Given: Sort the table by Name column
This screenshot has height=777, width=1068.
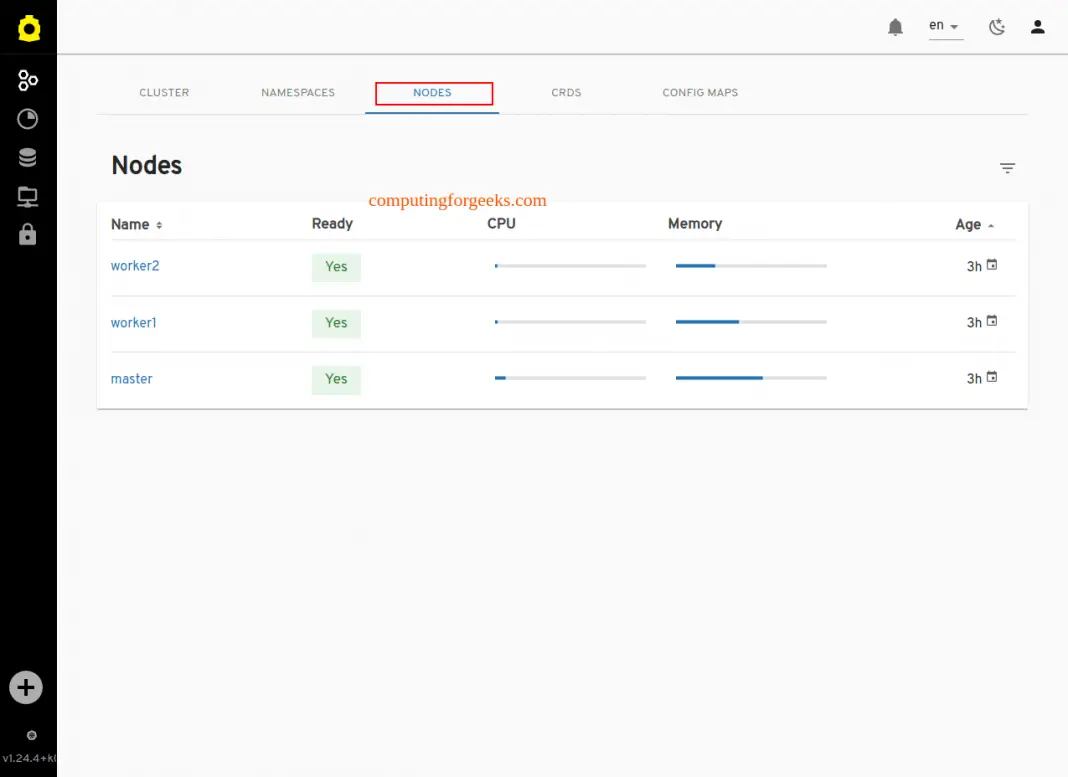Looking at the screenshot, I should pyautogui.click(x=136, y=225).
